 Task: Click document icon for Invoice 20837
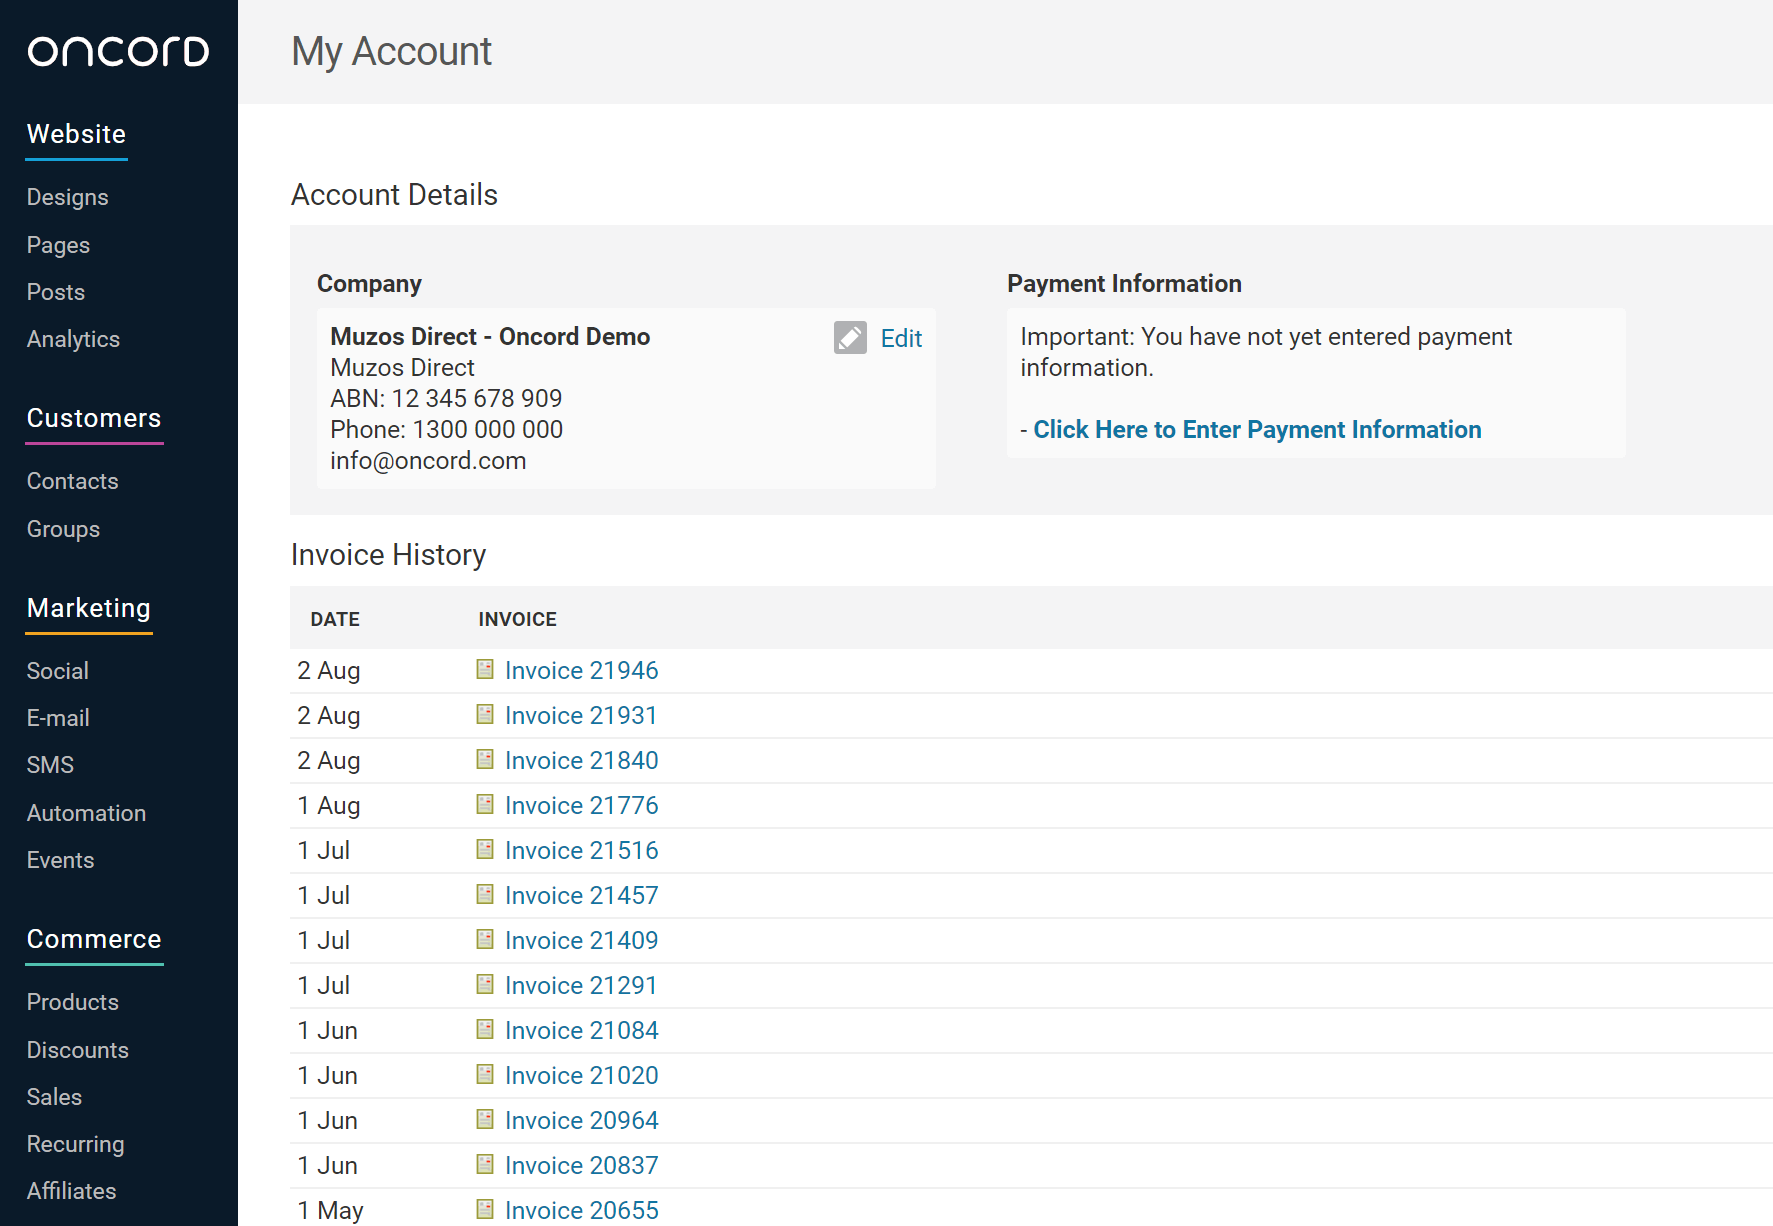tap(485, 1164)
